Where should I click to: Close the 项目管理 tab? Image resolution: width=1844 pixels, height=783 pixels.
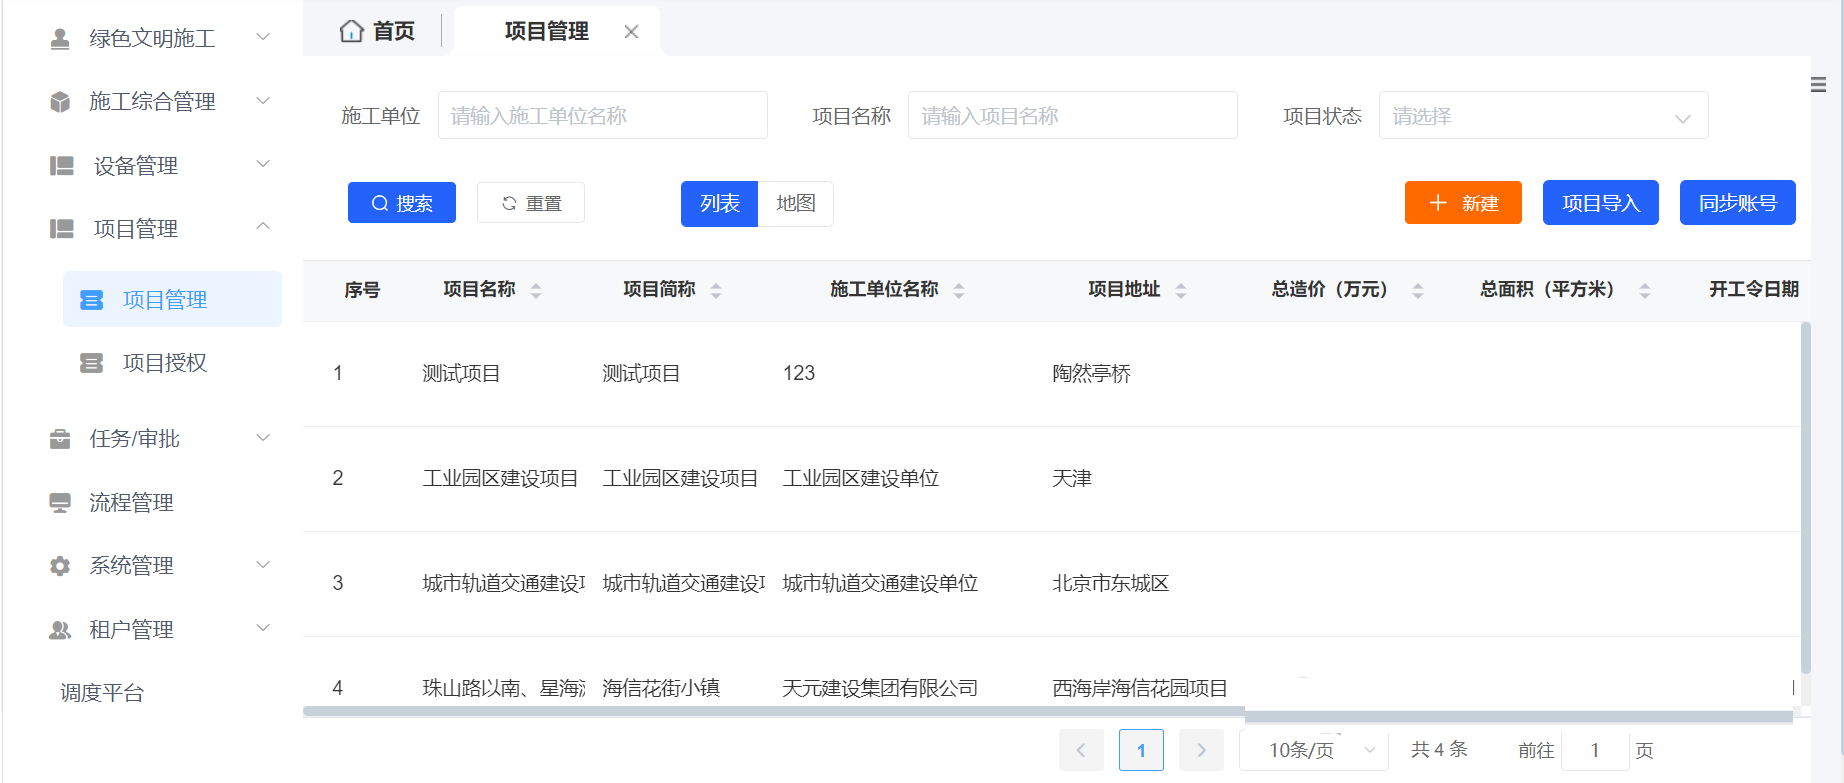pyautogui.click(x=631, y=32)
